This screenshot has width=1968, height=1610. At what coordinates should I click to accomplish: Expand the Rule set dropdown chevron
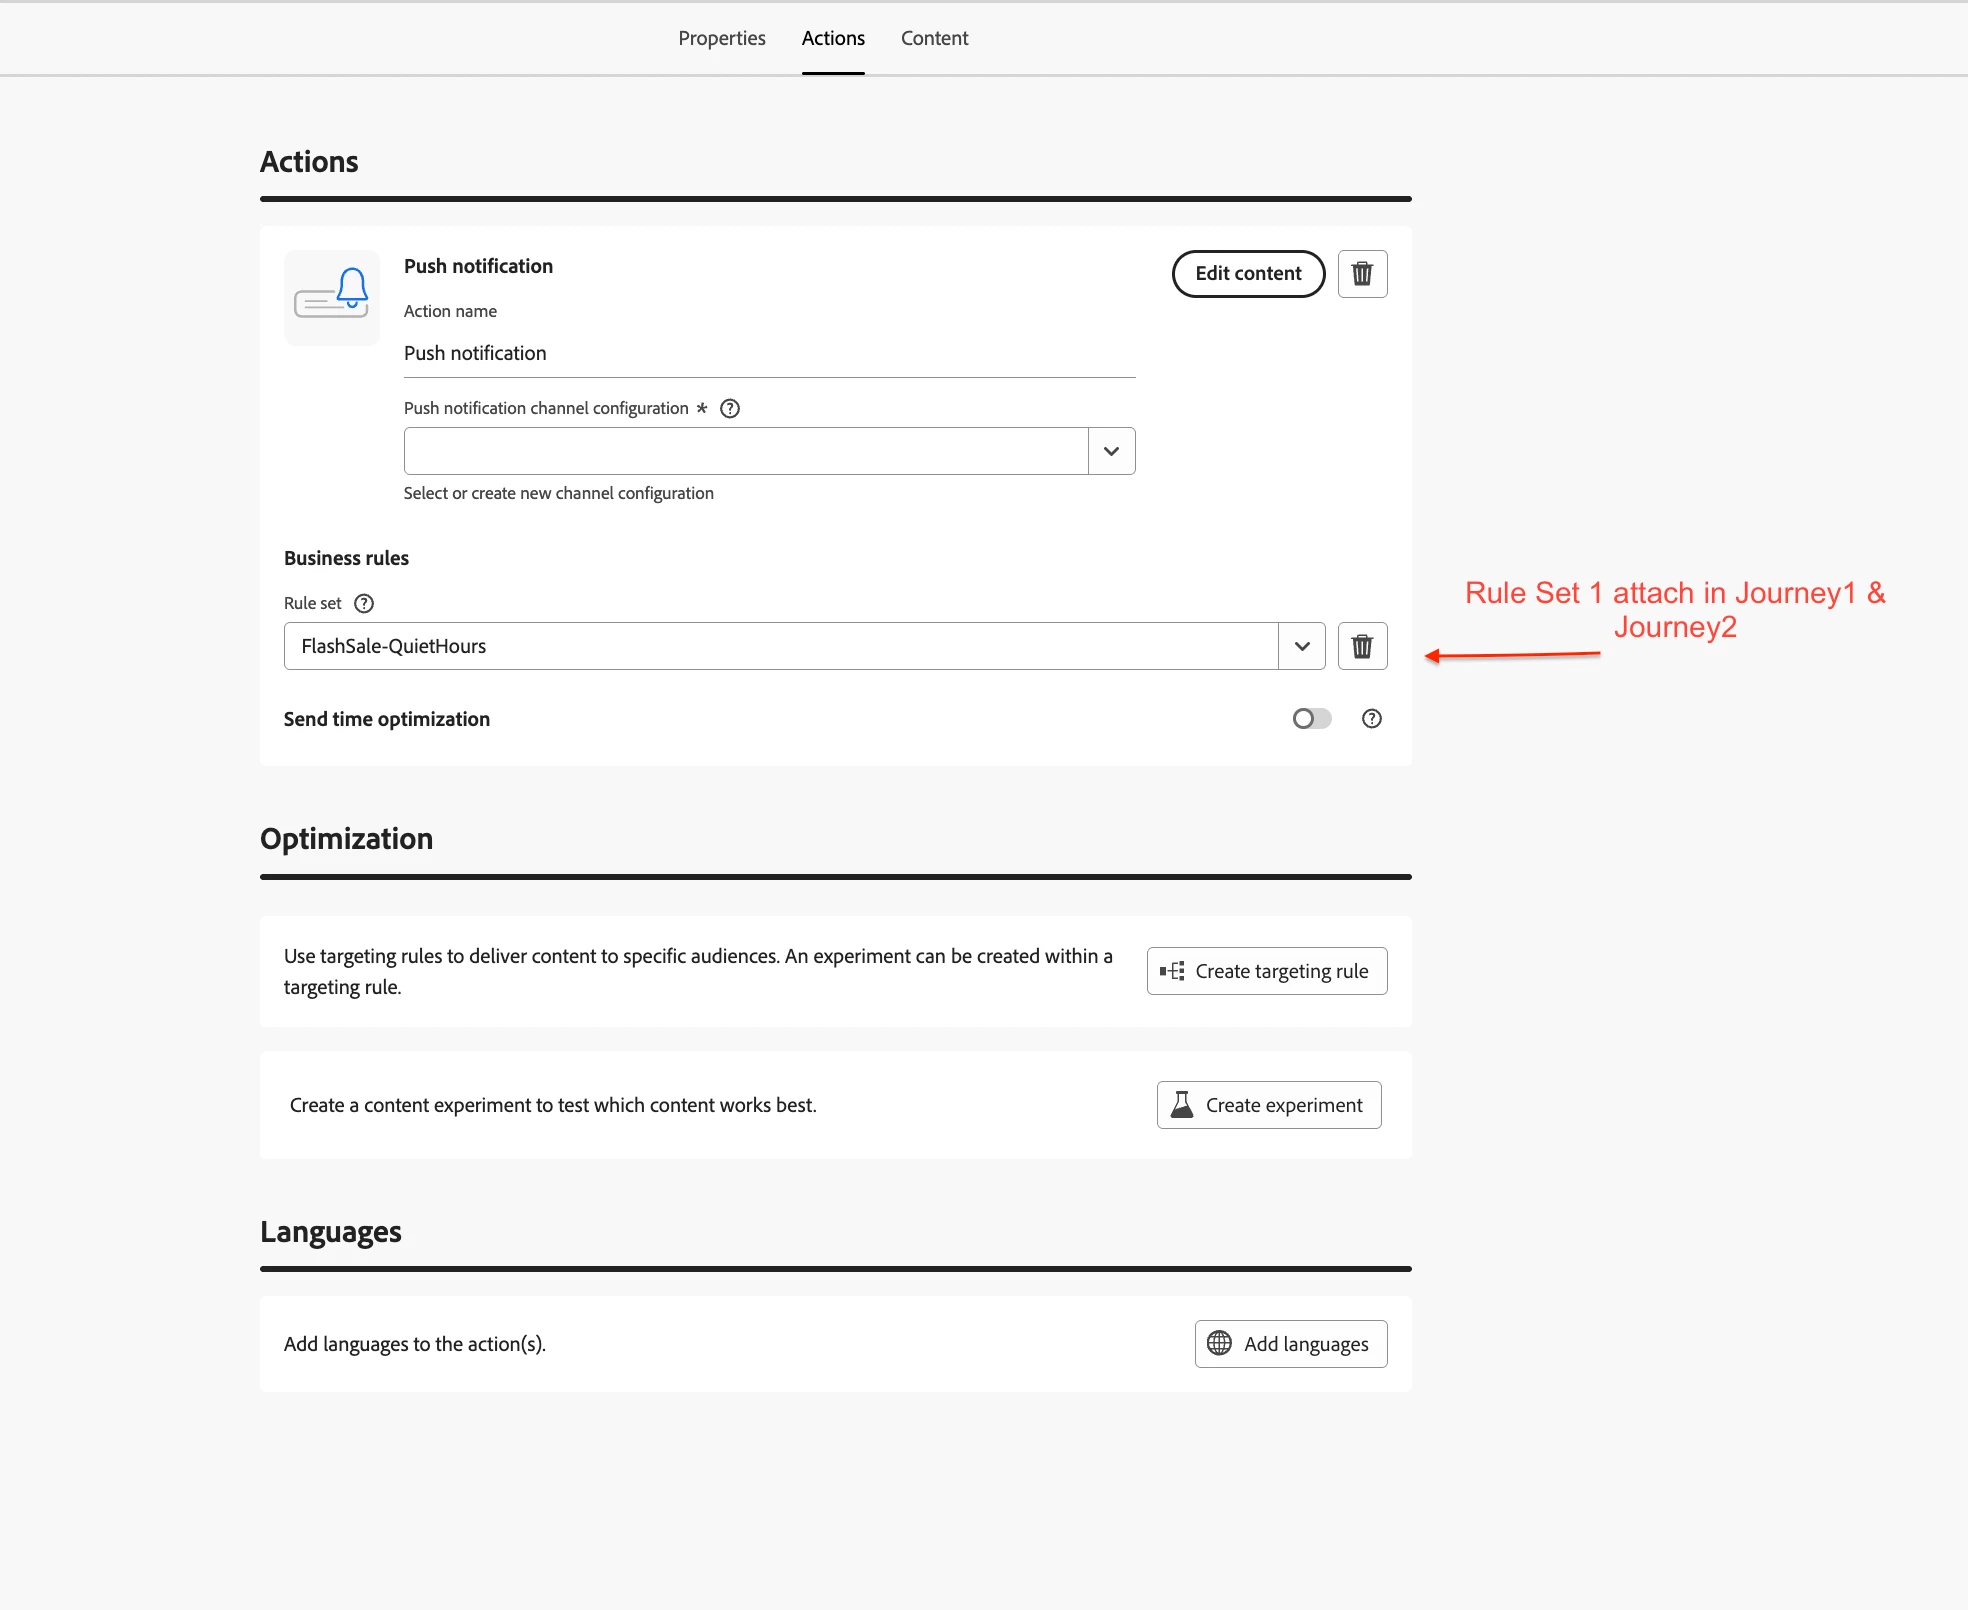(1301, 646)
